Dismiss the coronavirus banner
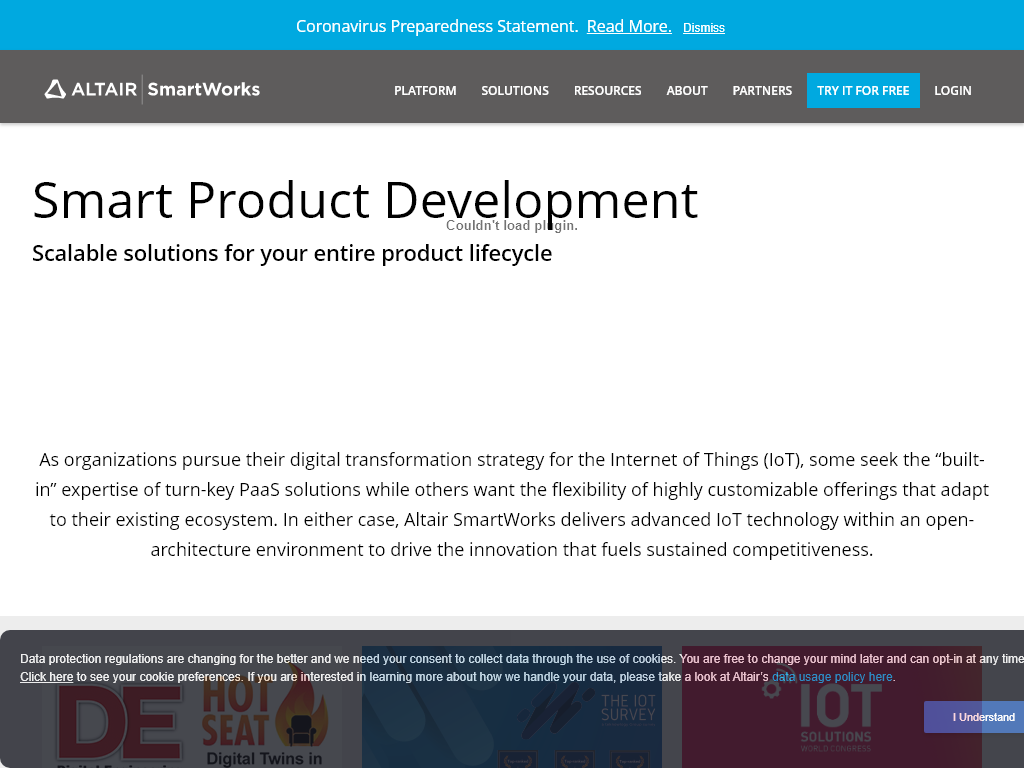1024x768 pixels. coord(703,27)
